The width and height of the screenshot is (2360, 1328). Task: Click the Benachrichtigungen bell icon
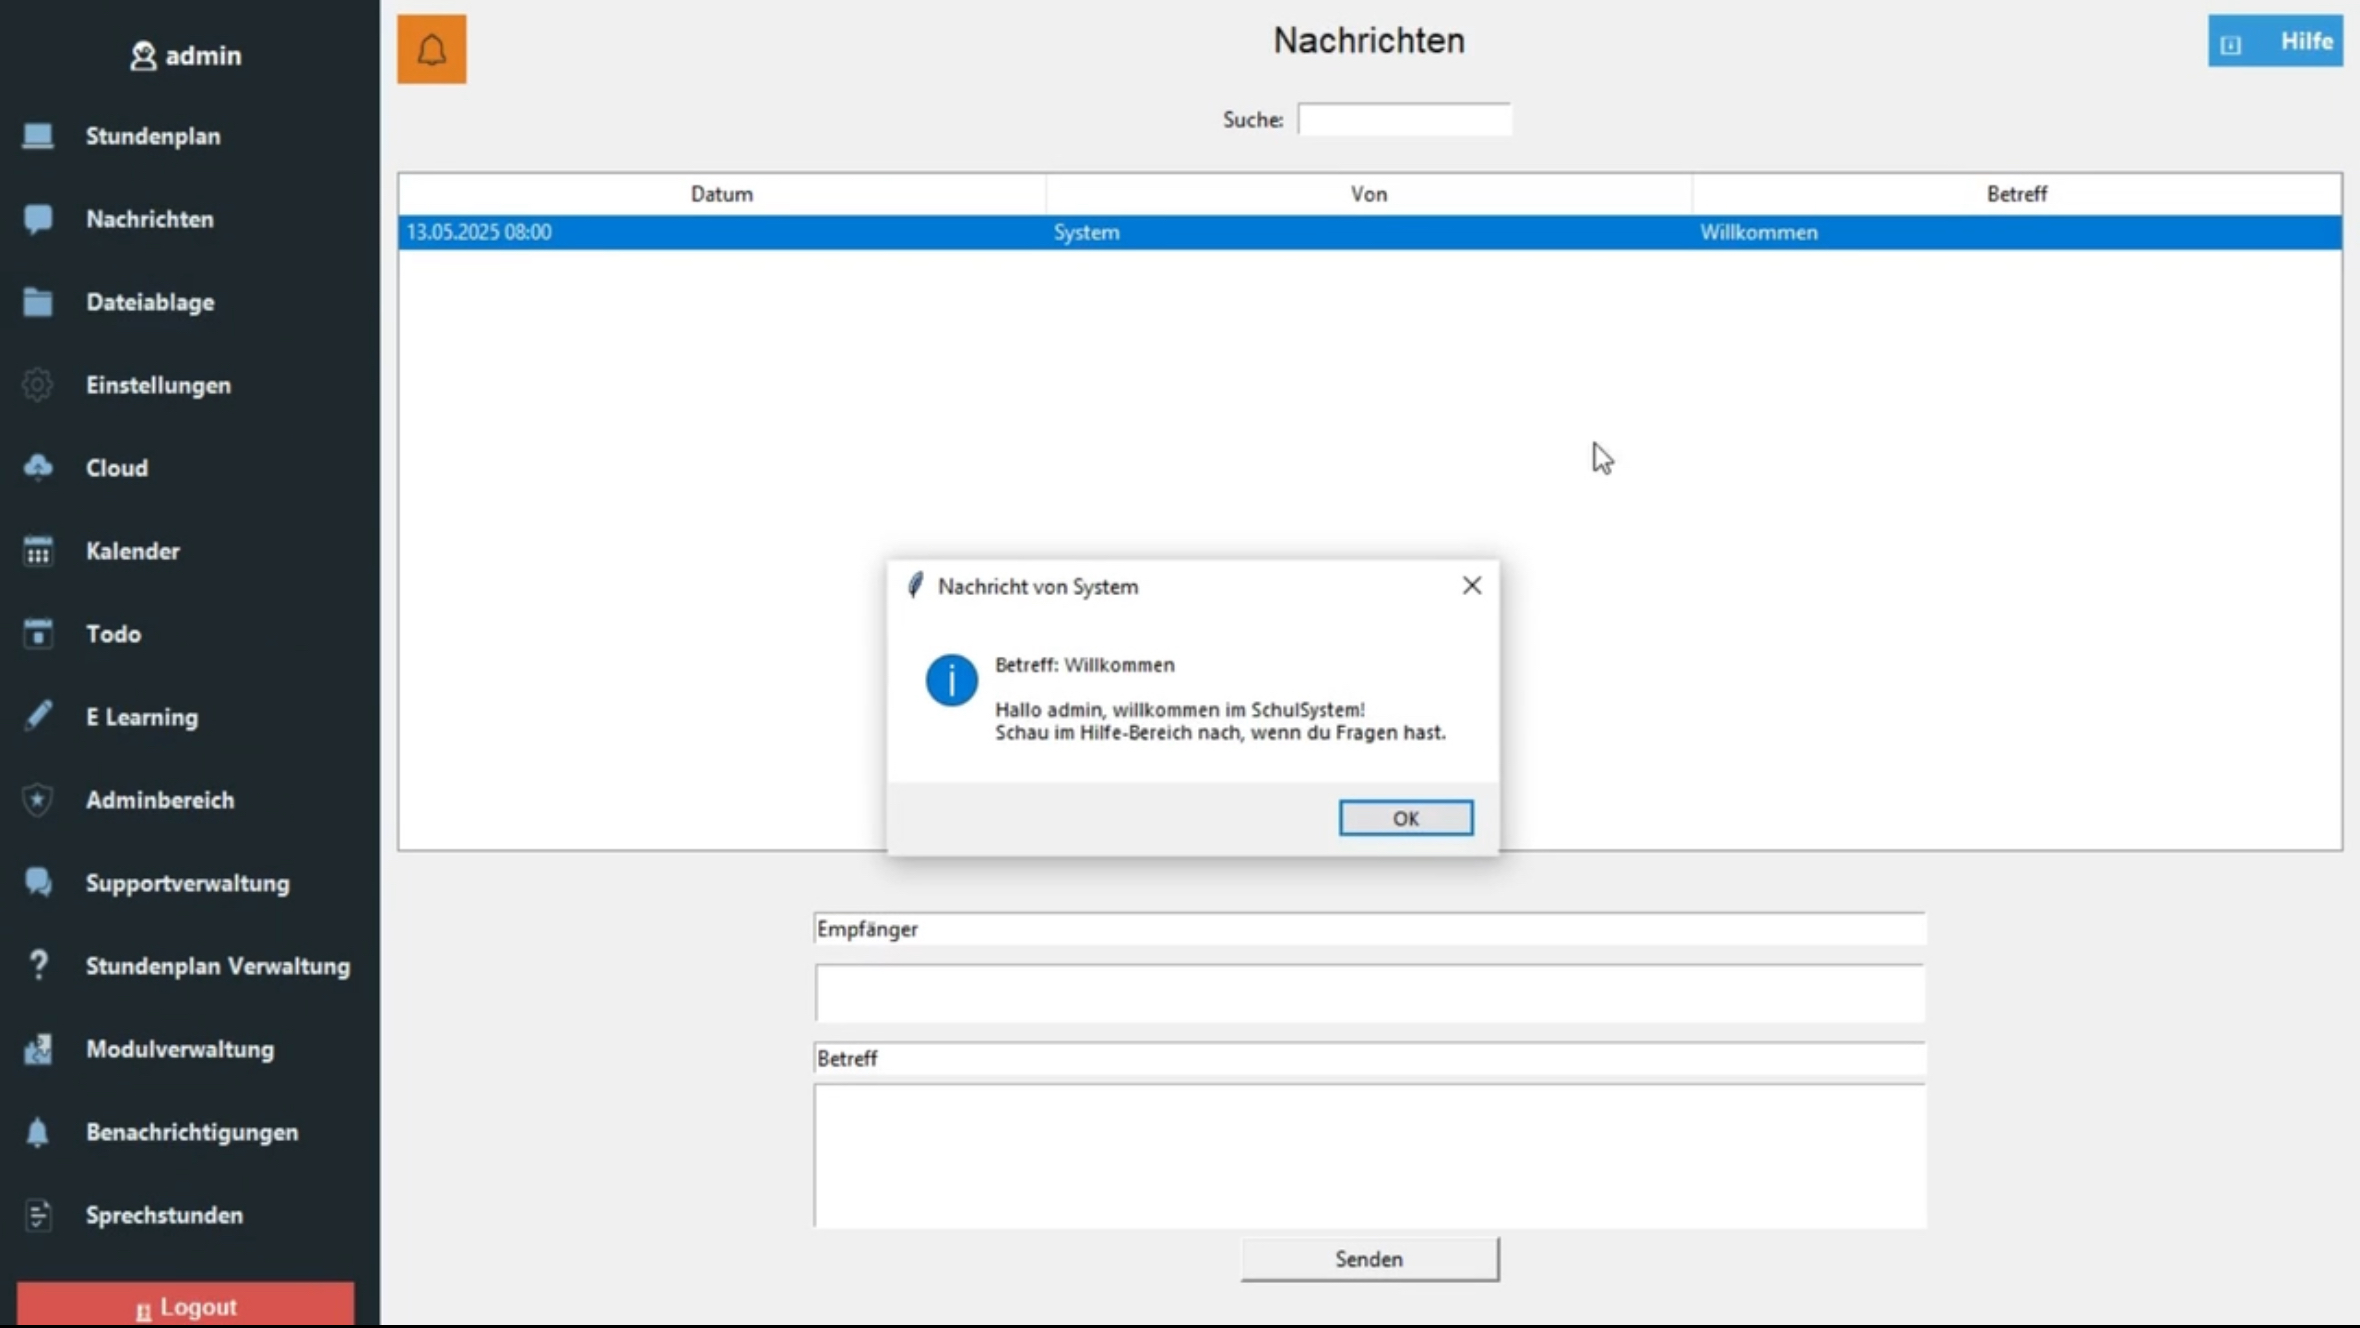tap(38, 1131)
